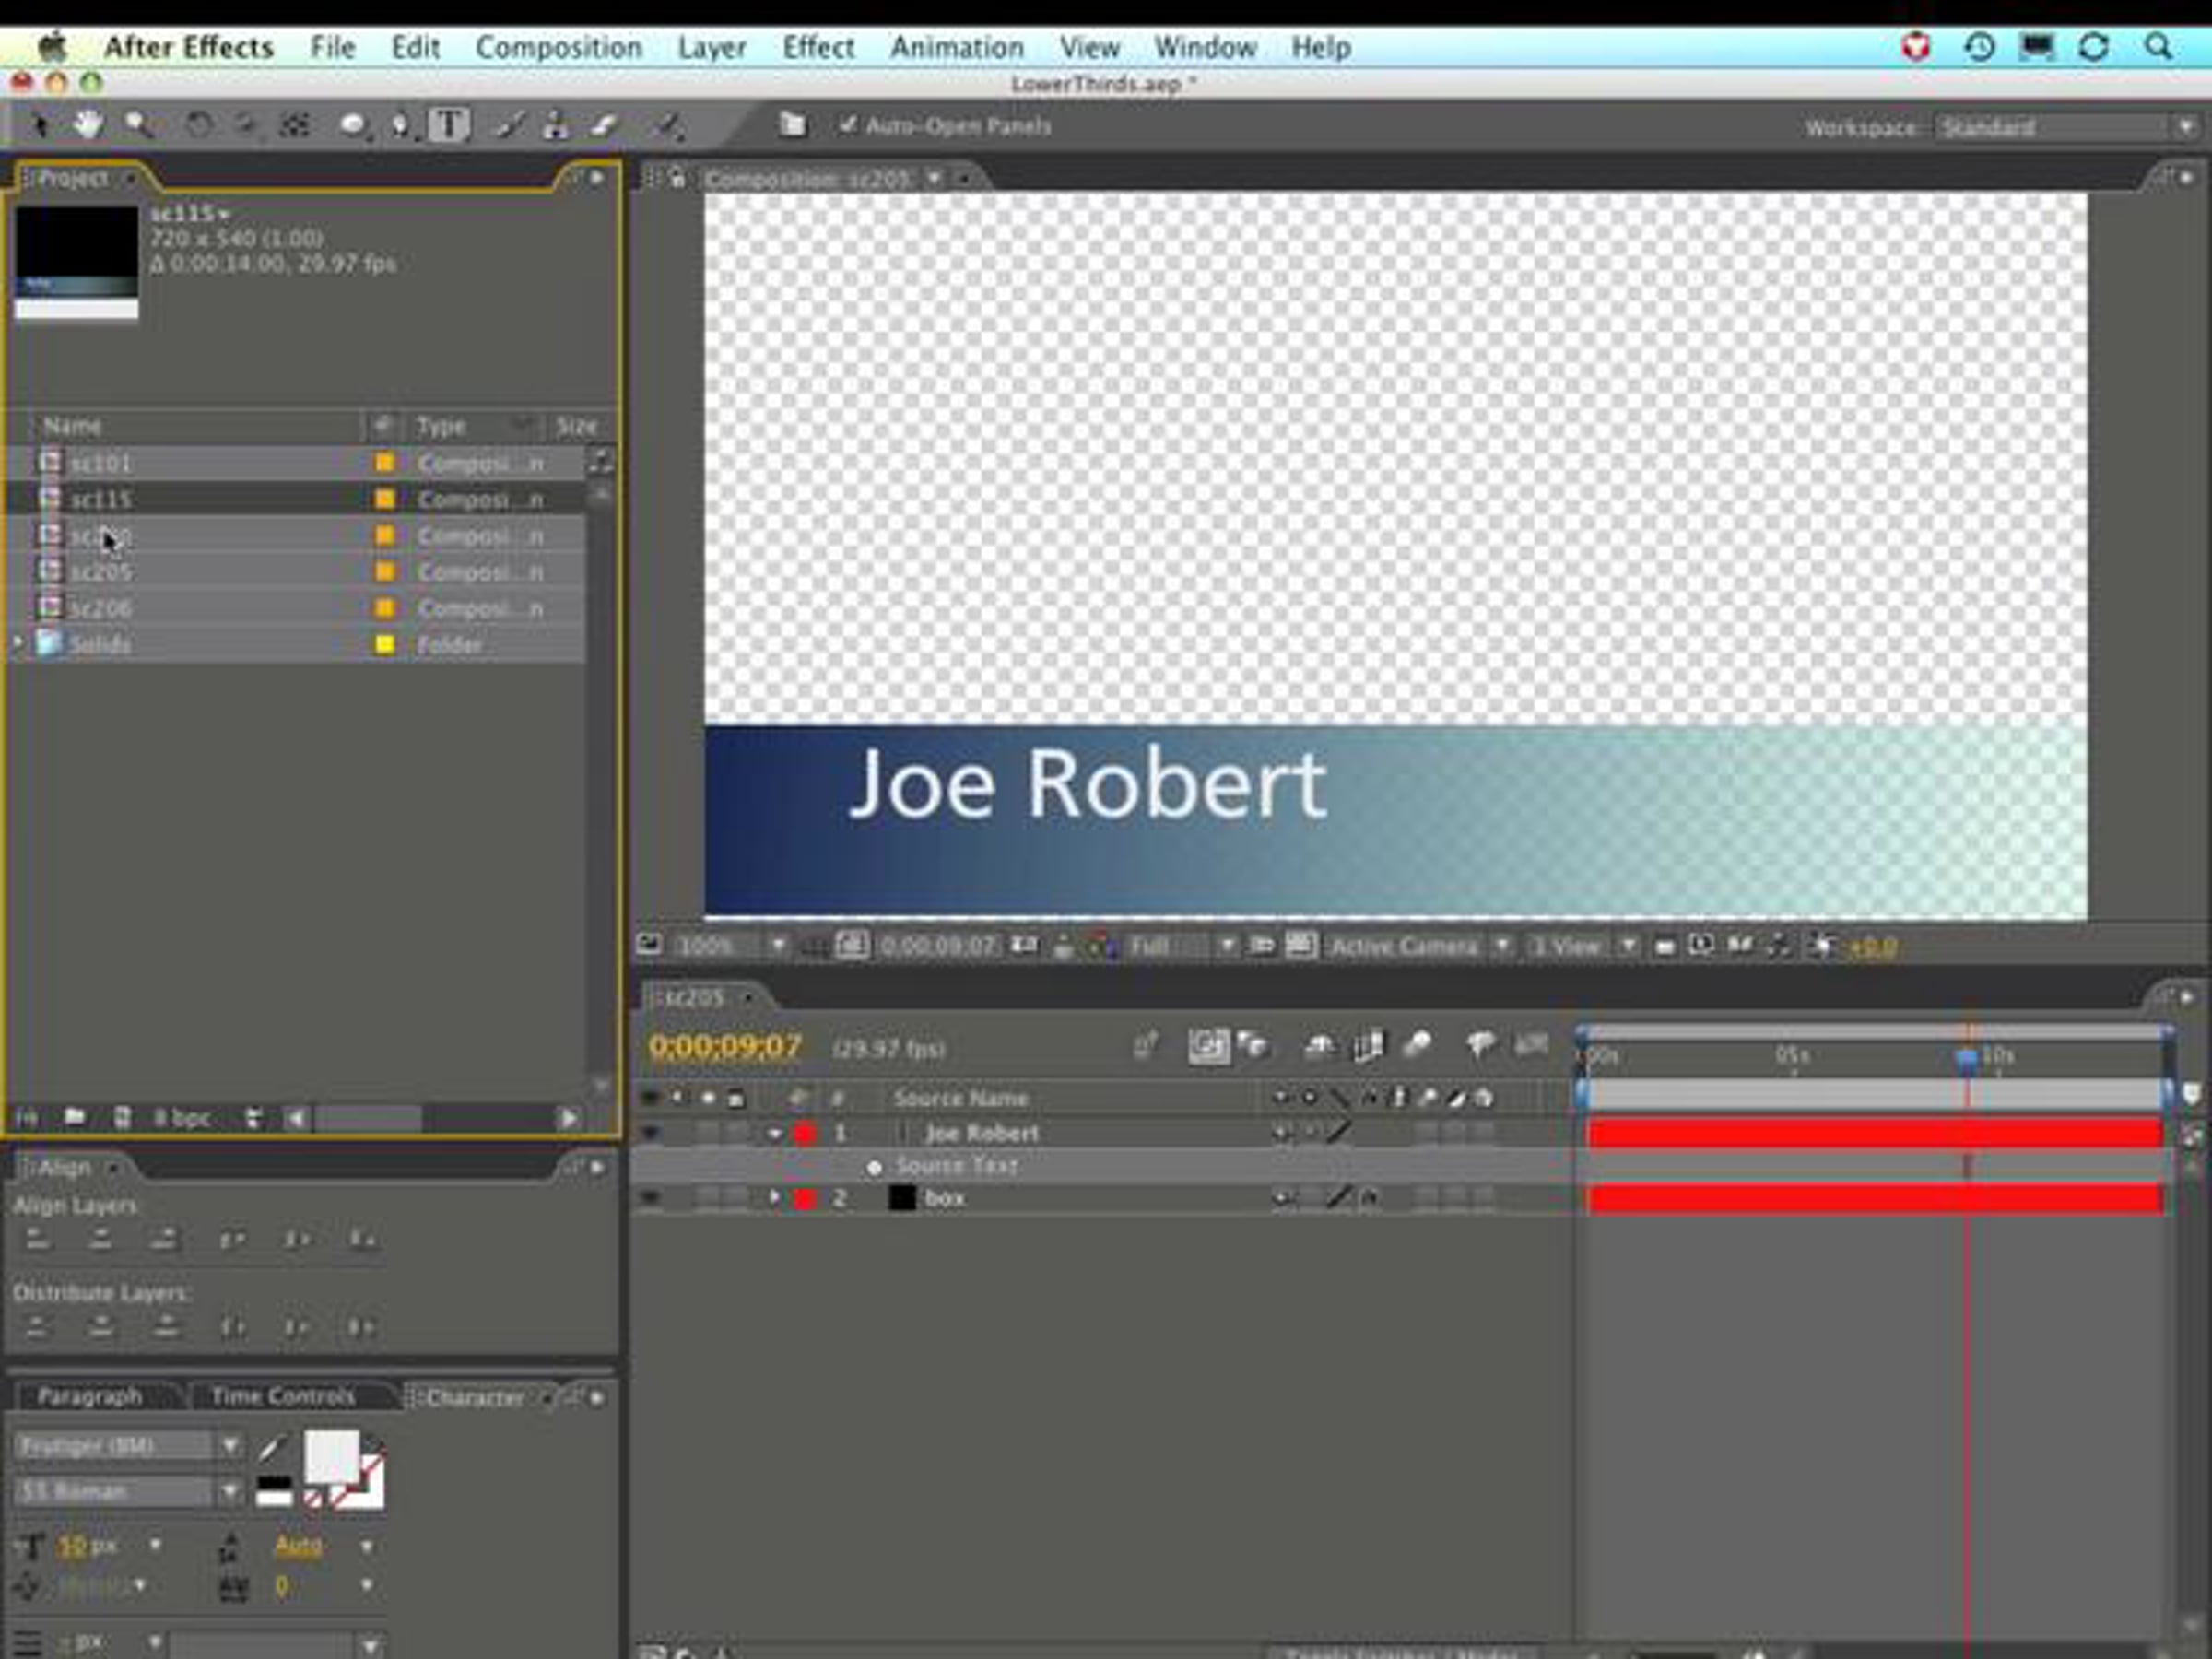Click the viewer timecode display
The image size is (2212, 1659).
point(938,946)
